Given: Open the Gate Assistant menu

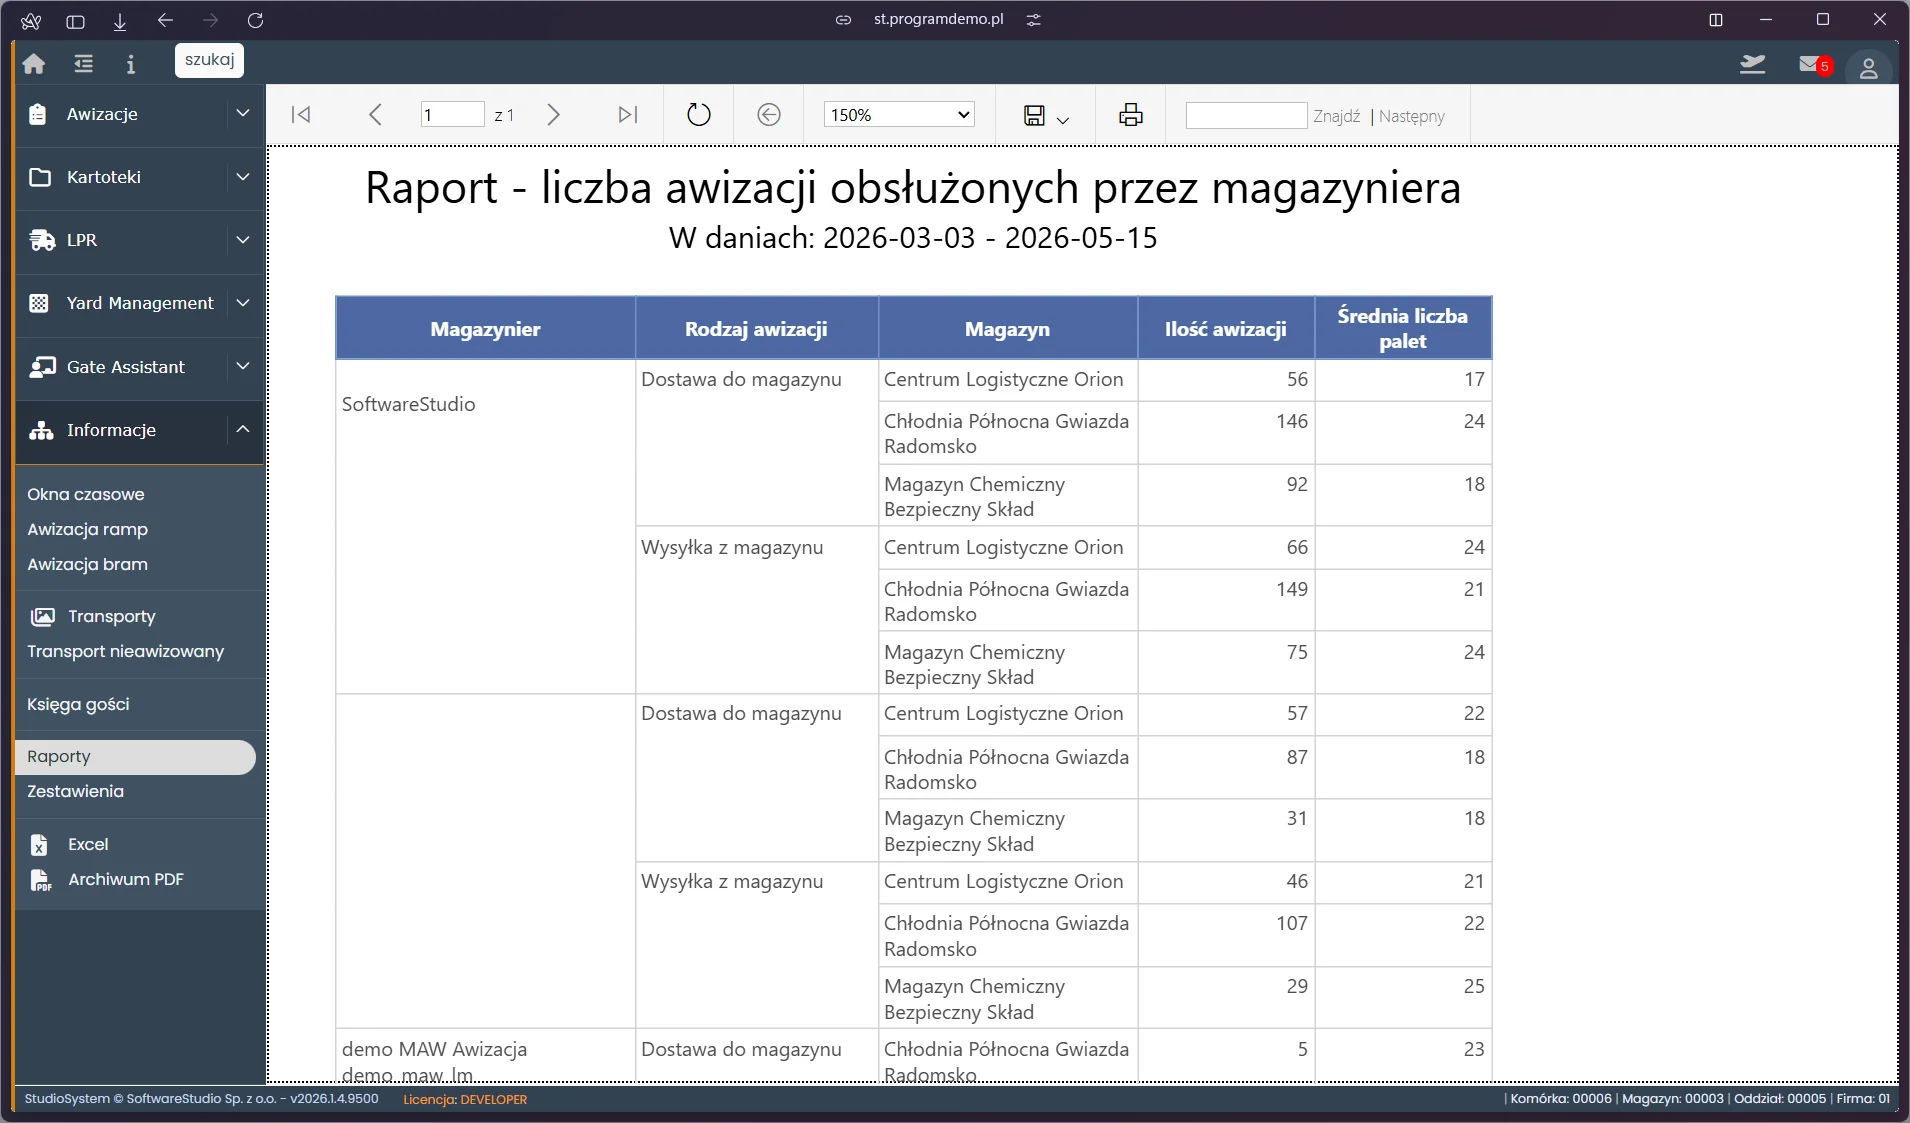Looking at the screenshot, I should point(126,367).
